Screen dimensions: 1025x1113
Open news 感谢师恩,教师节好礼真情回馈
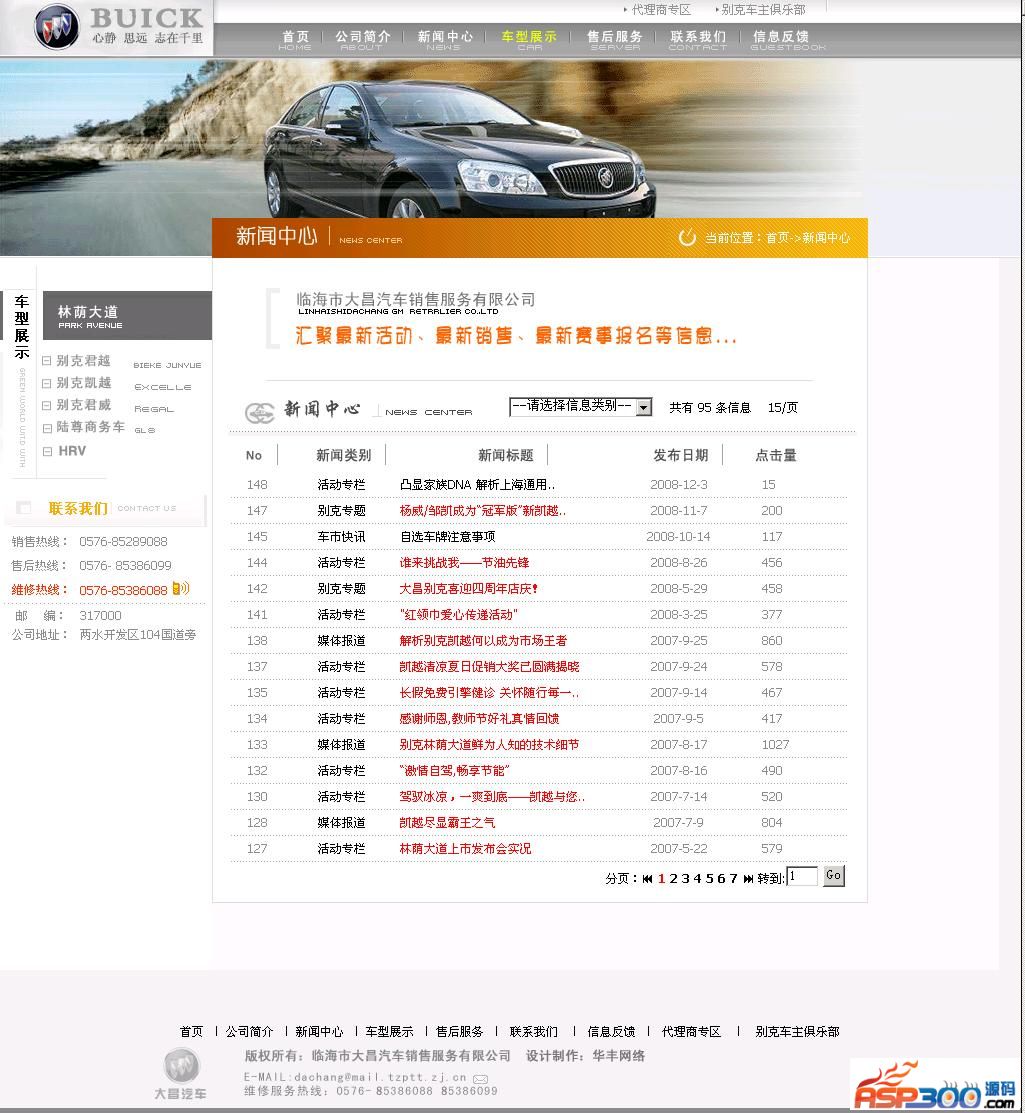(x=479, y=719)
